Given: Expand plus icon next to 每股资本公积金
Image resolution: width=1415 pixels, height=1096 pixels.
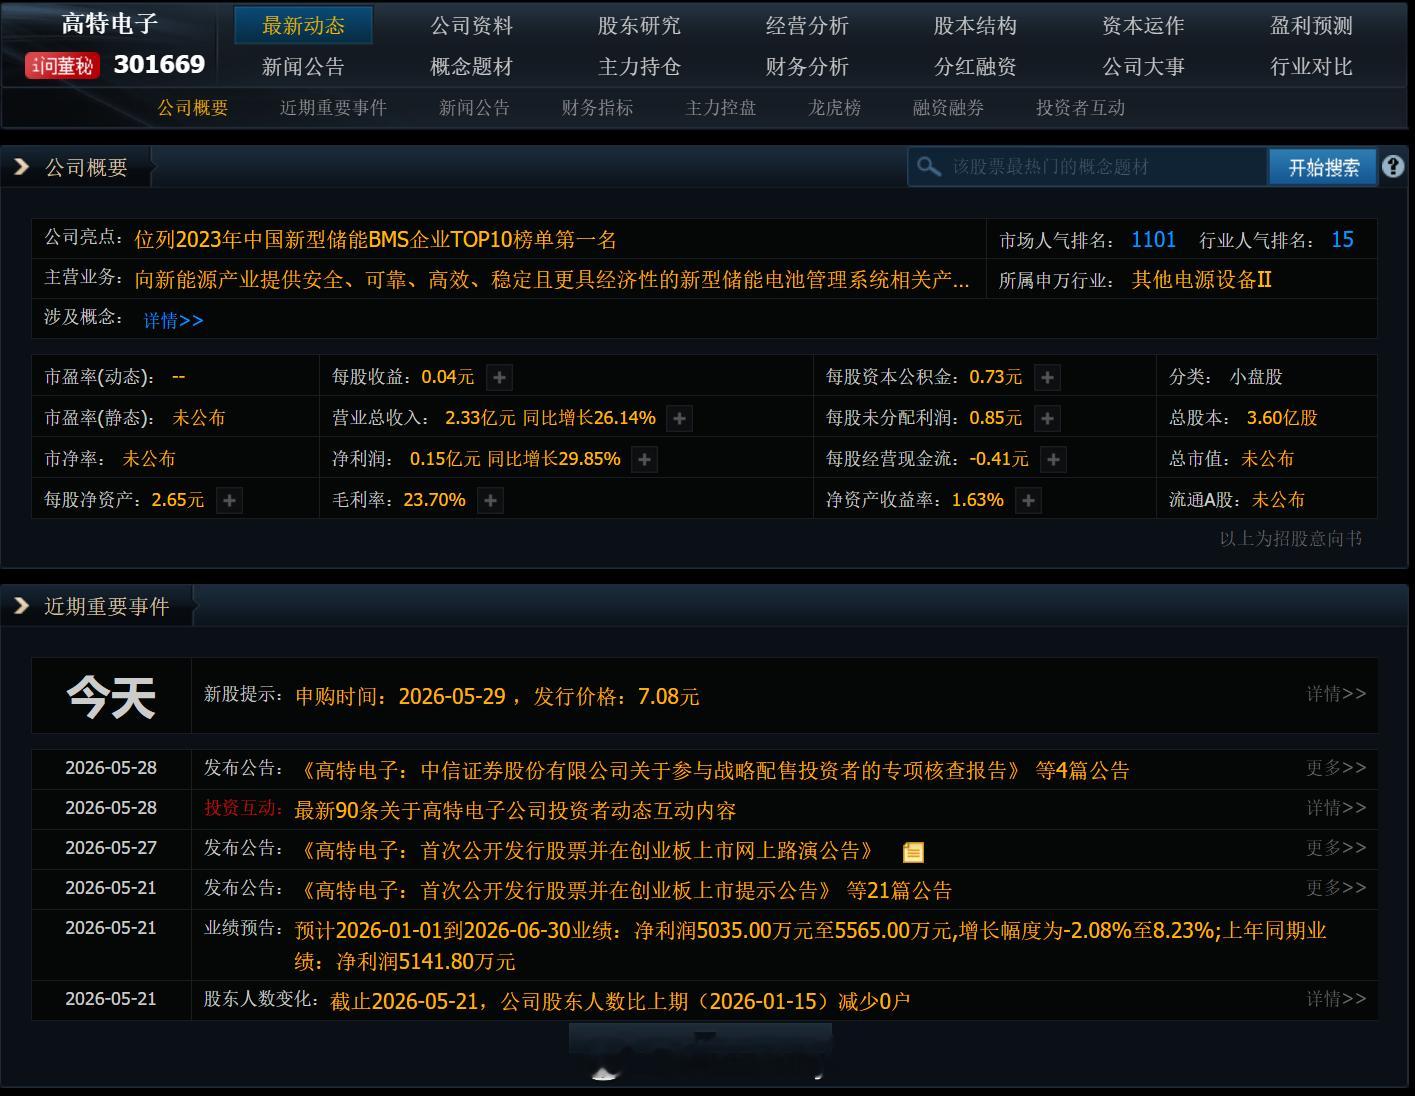Looking at the screenshot, I should tap(1047, 377).
